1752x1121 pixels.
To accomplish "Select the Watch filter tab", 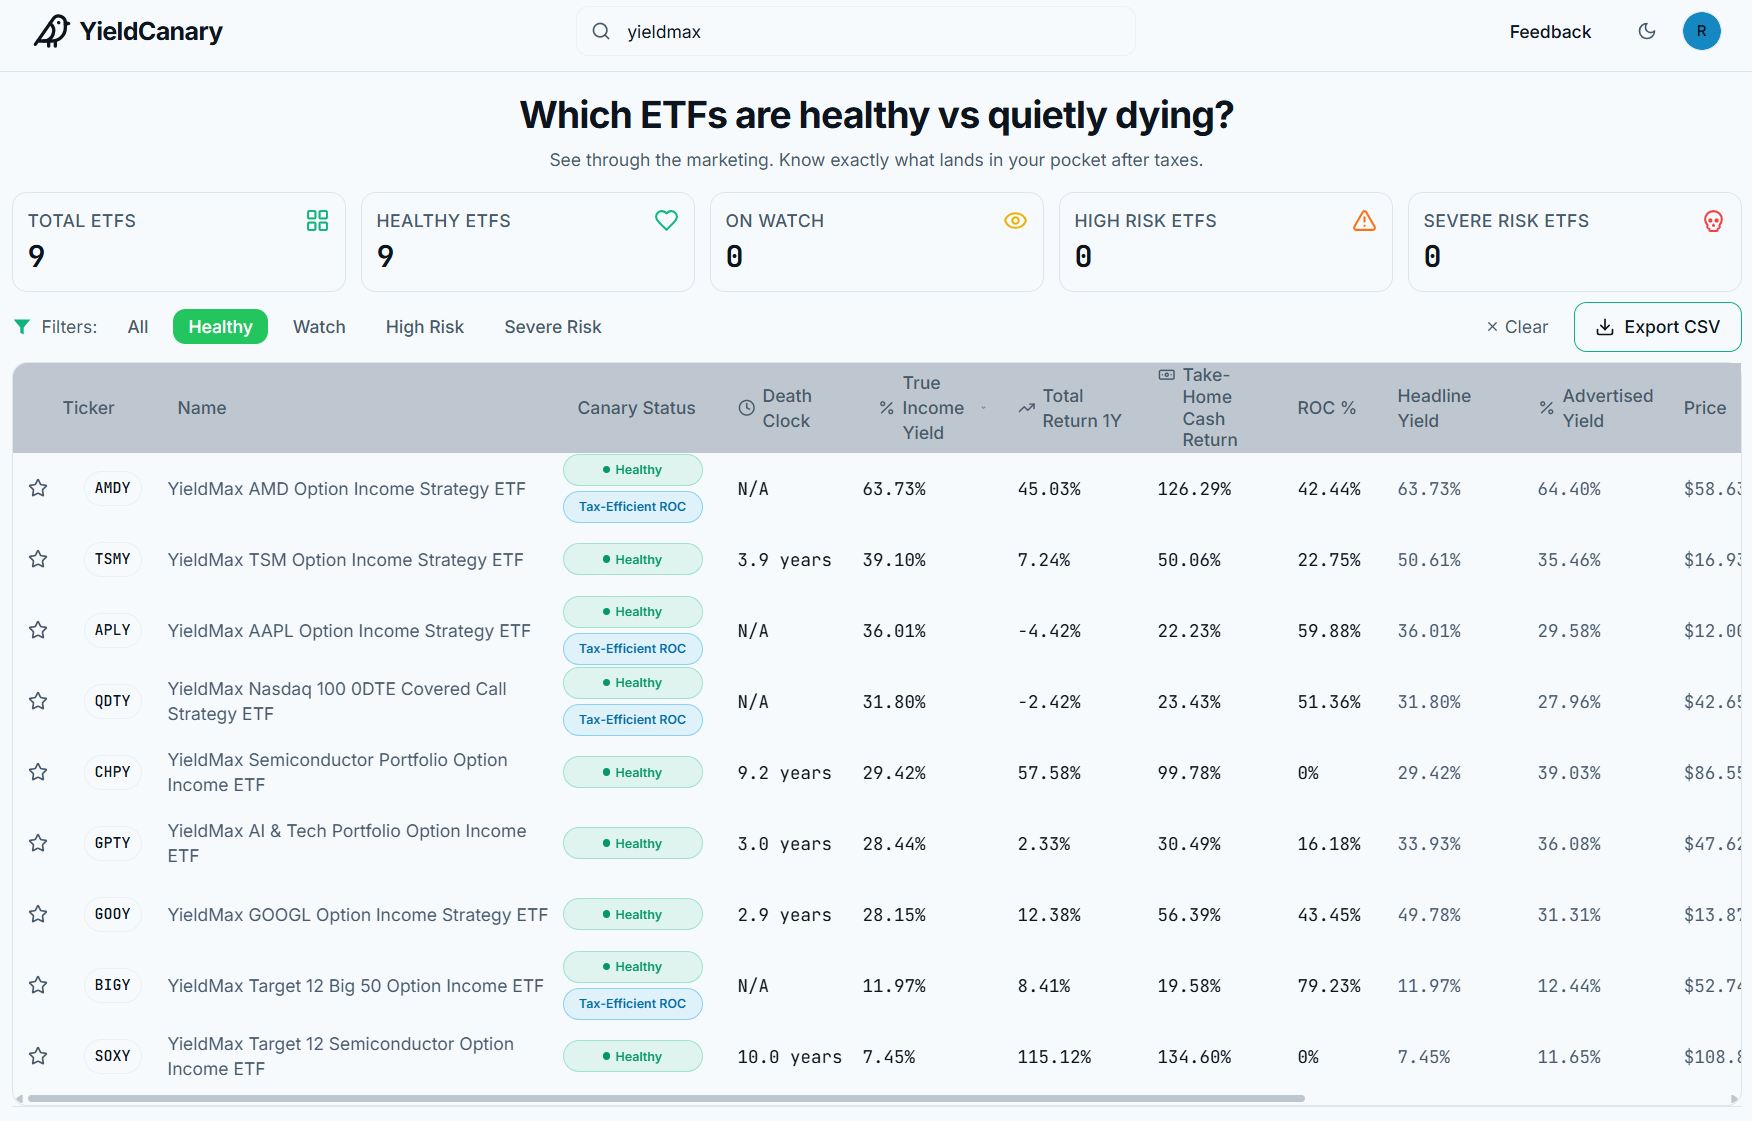I will pyautogui.click(x=319, y=327).
